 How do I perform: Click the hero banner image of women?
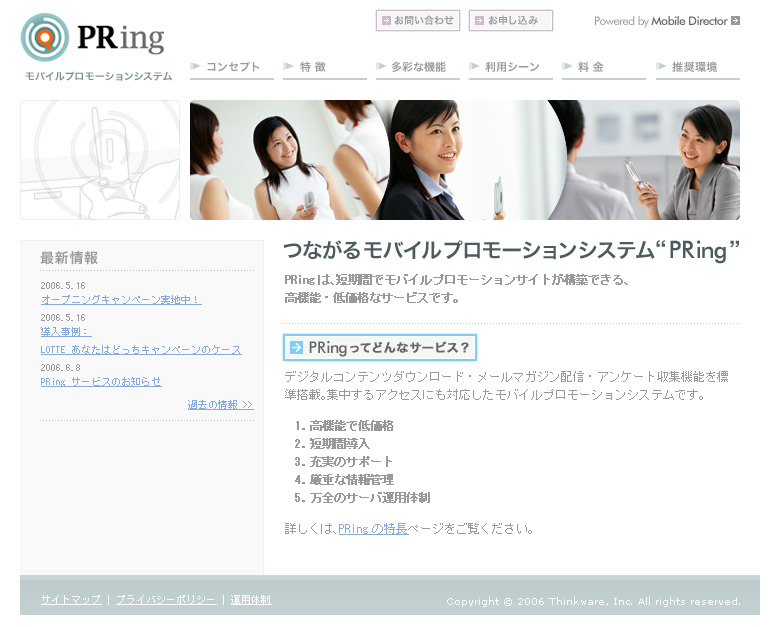(464, 160)
